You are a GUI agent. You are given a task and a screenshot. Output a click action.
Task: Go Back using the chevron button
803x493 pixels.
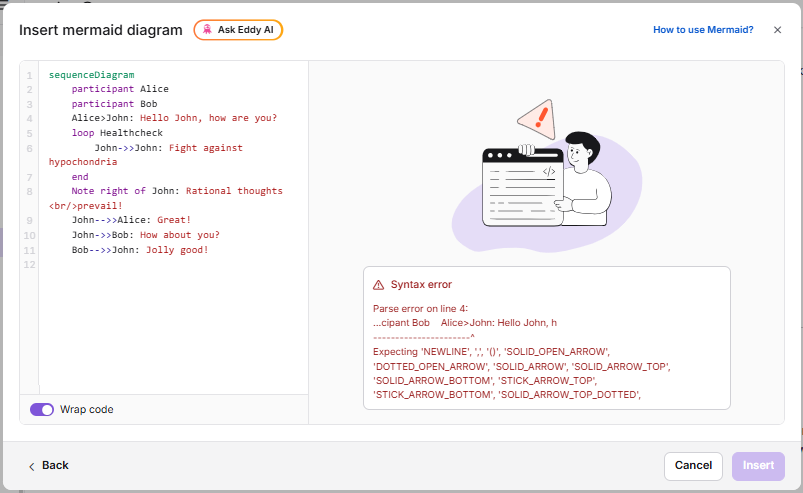tap(48, 465)
